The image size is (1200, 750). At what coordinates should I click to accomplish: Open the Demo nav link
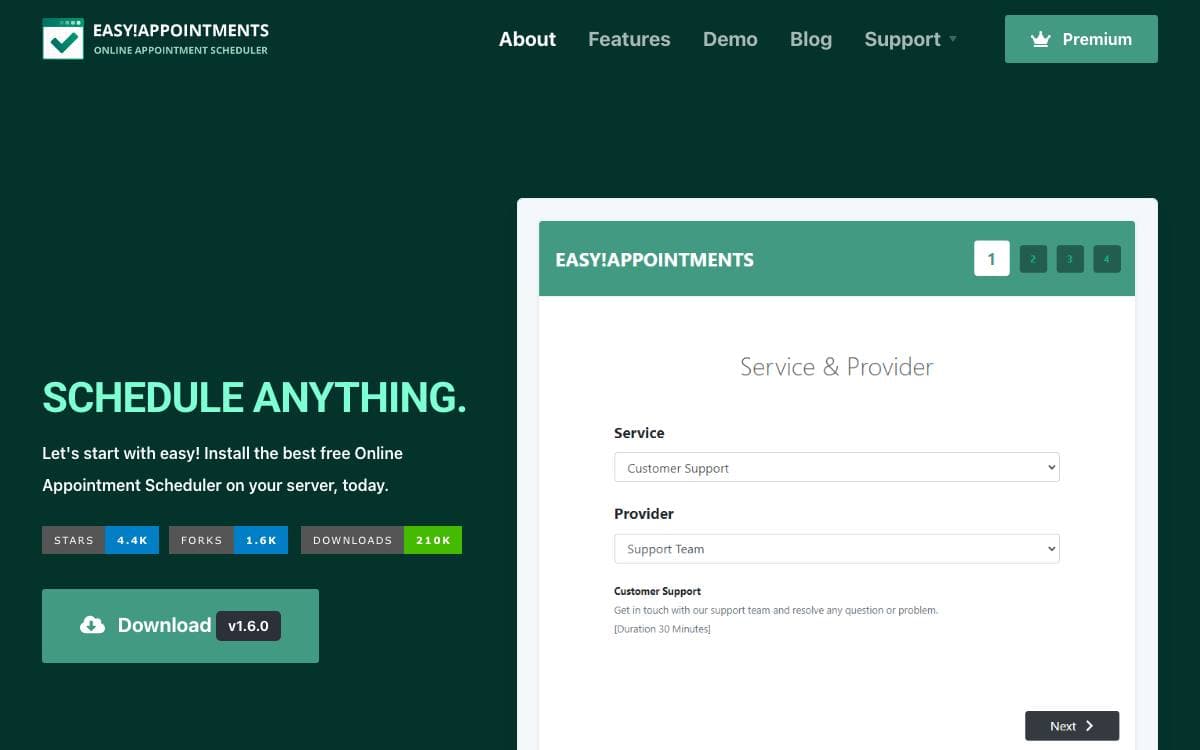pos(730,39)
